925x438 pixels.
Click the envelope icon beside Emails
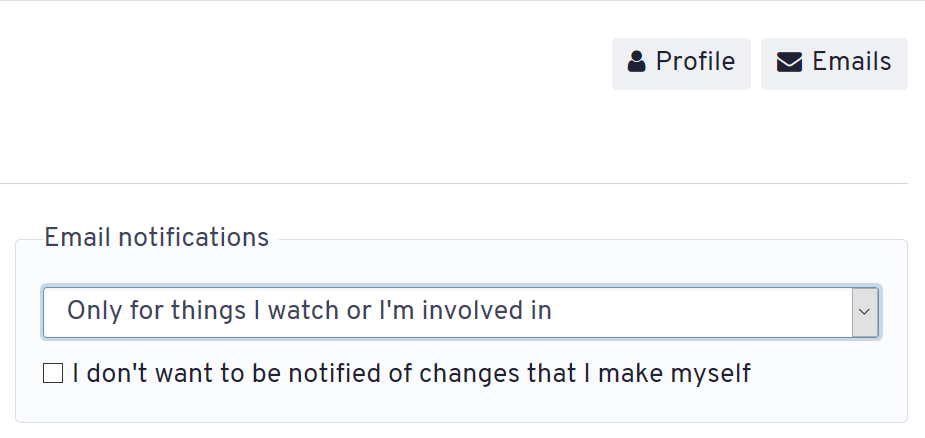tap(789, 62)
